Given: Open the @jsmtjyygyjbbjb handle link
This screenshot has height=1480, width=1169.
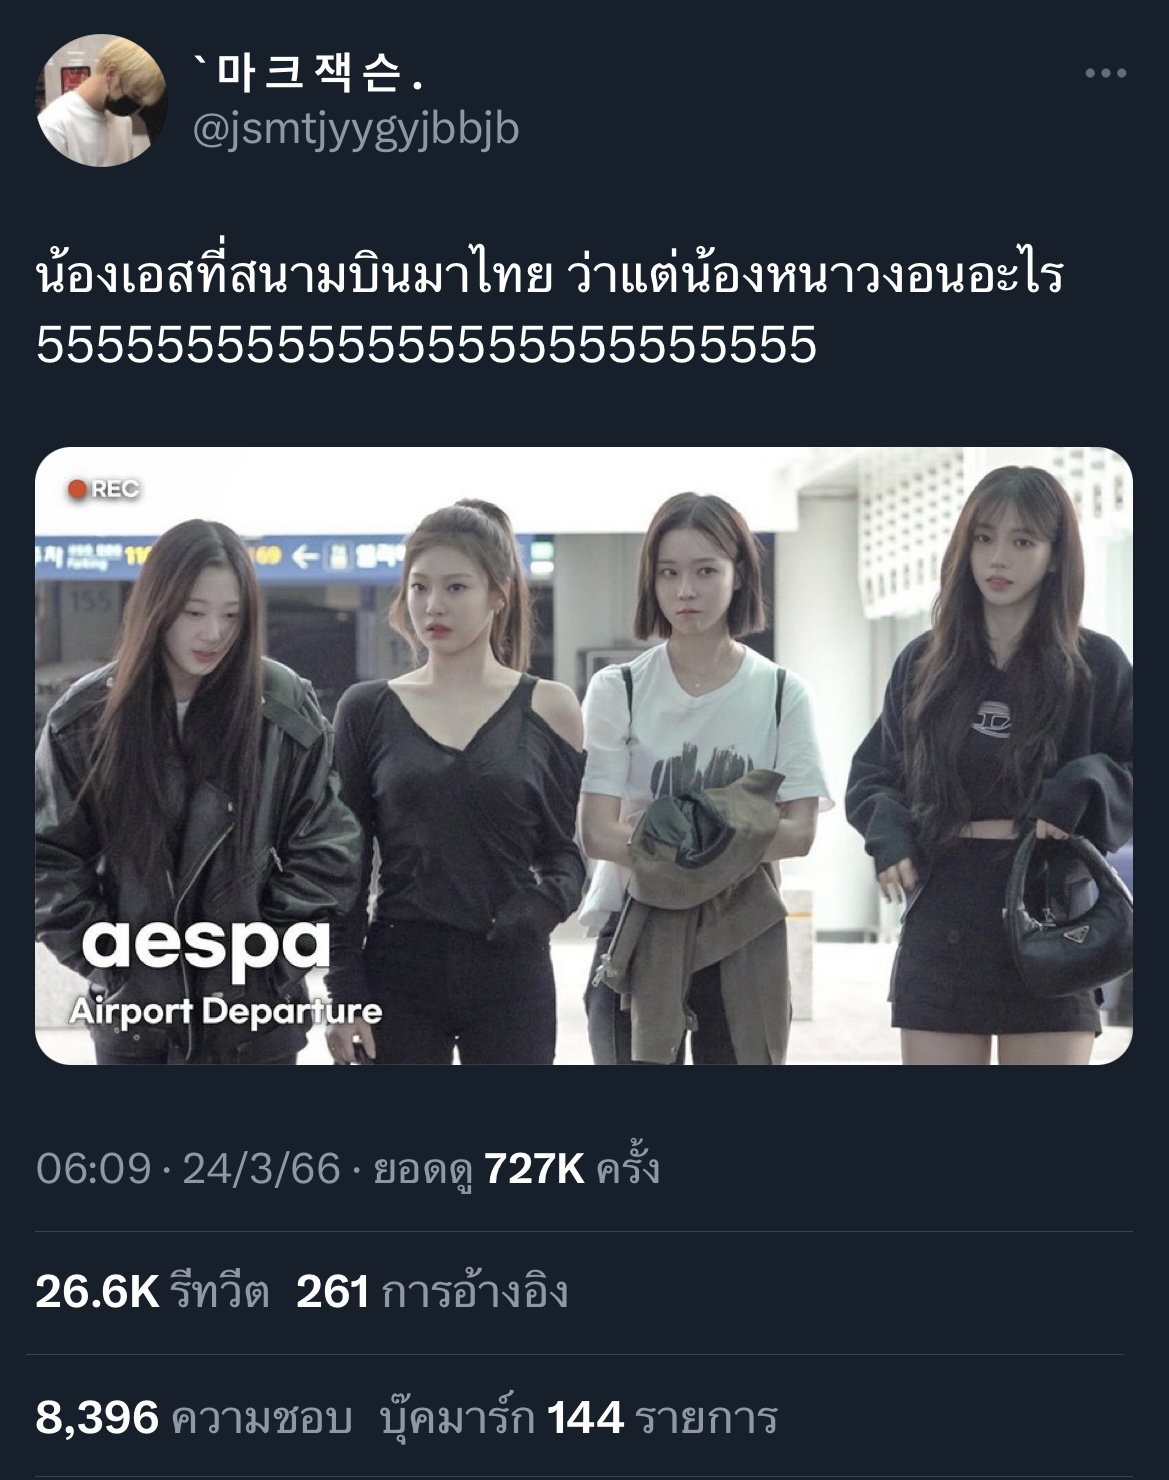Looking at the screenshot, I should 355,130.
